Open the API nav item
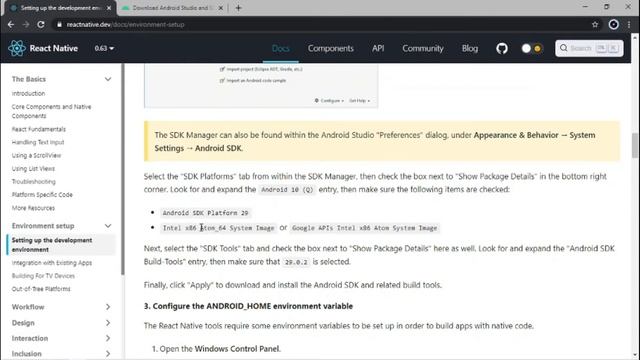 (x=378, y=48)
